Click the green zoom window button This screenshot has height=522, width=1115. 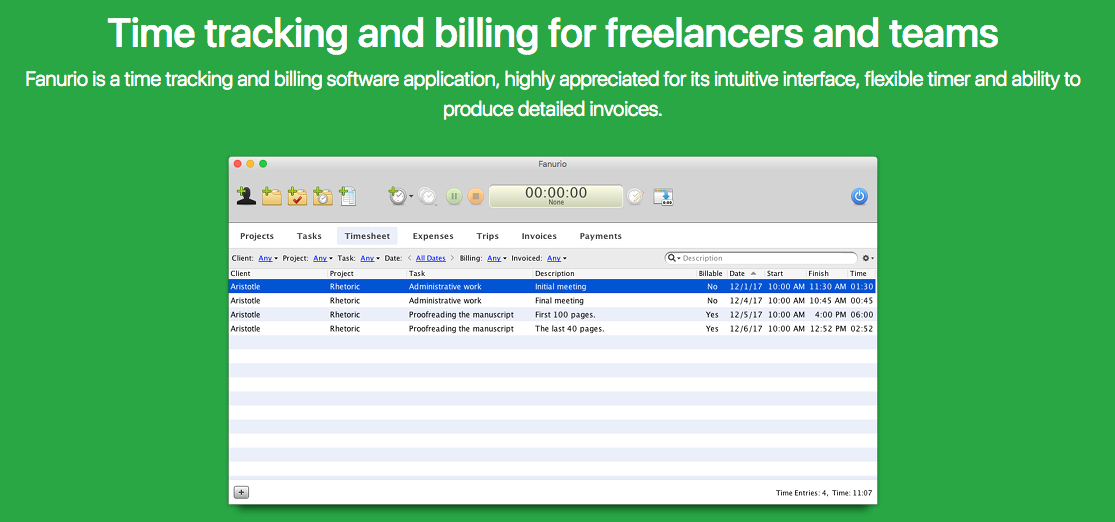[263, 164]
